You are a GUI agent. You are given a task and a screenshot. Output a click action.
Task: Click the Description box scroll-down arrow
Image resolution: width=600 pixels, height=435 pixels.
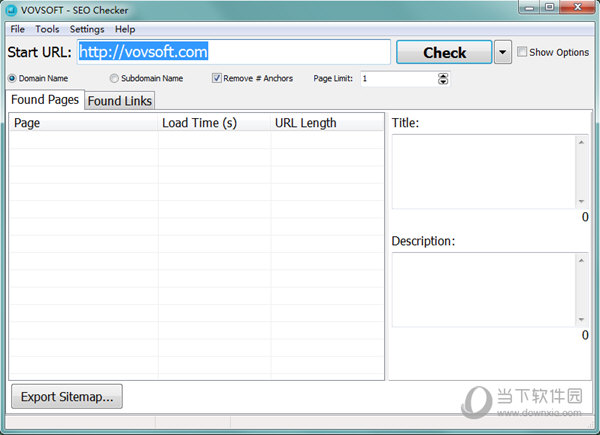click(581, 319)
